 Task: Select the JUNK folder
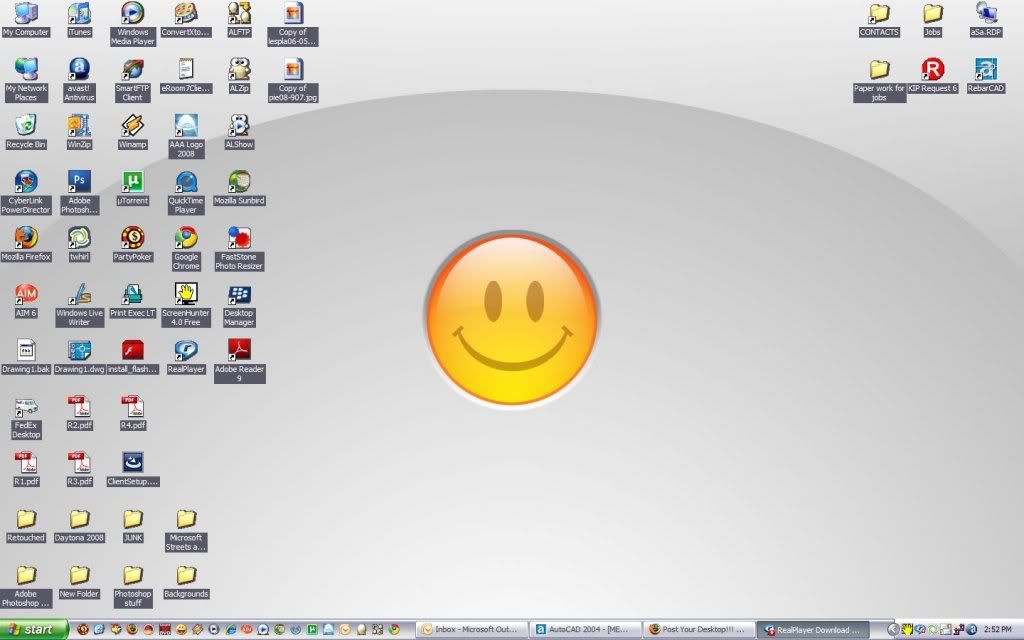133,525
